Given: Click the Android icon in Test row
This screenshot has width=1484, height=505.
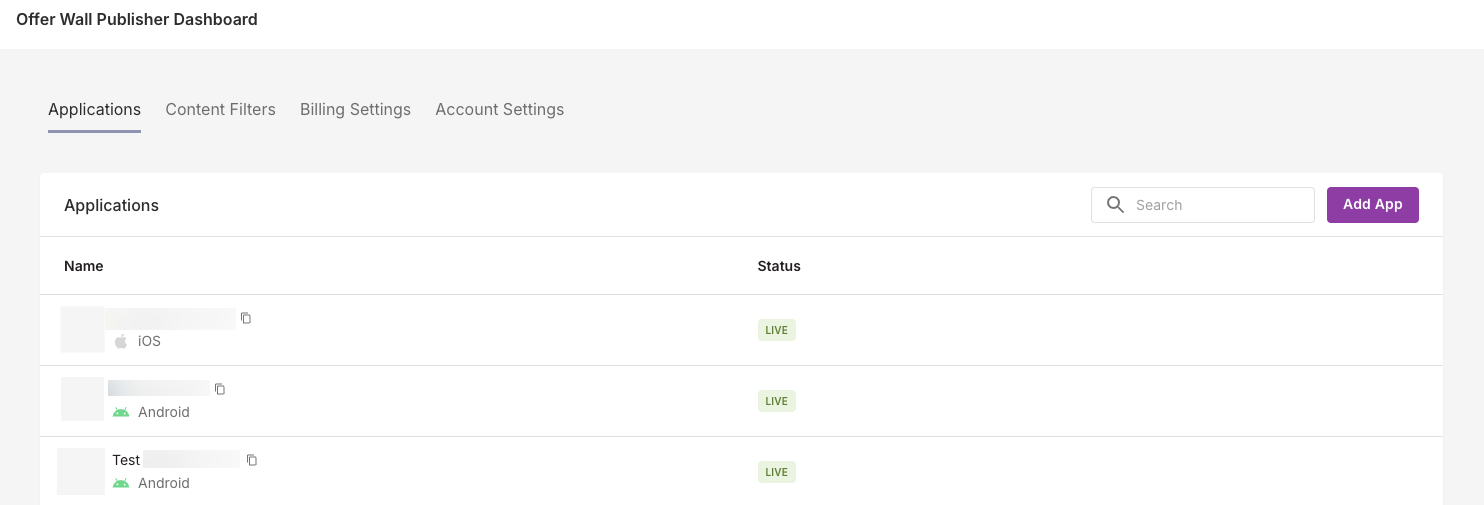Looking at the screenshot, I should (x=121, y=483).
